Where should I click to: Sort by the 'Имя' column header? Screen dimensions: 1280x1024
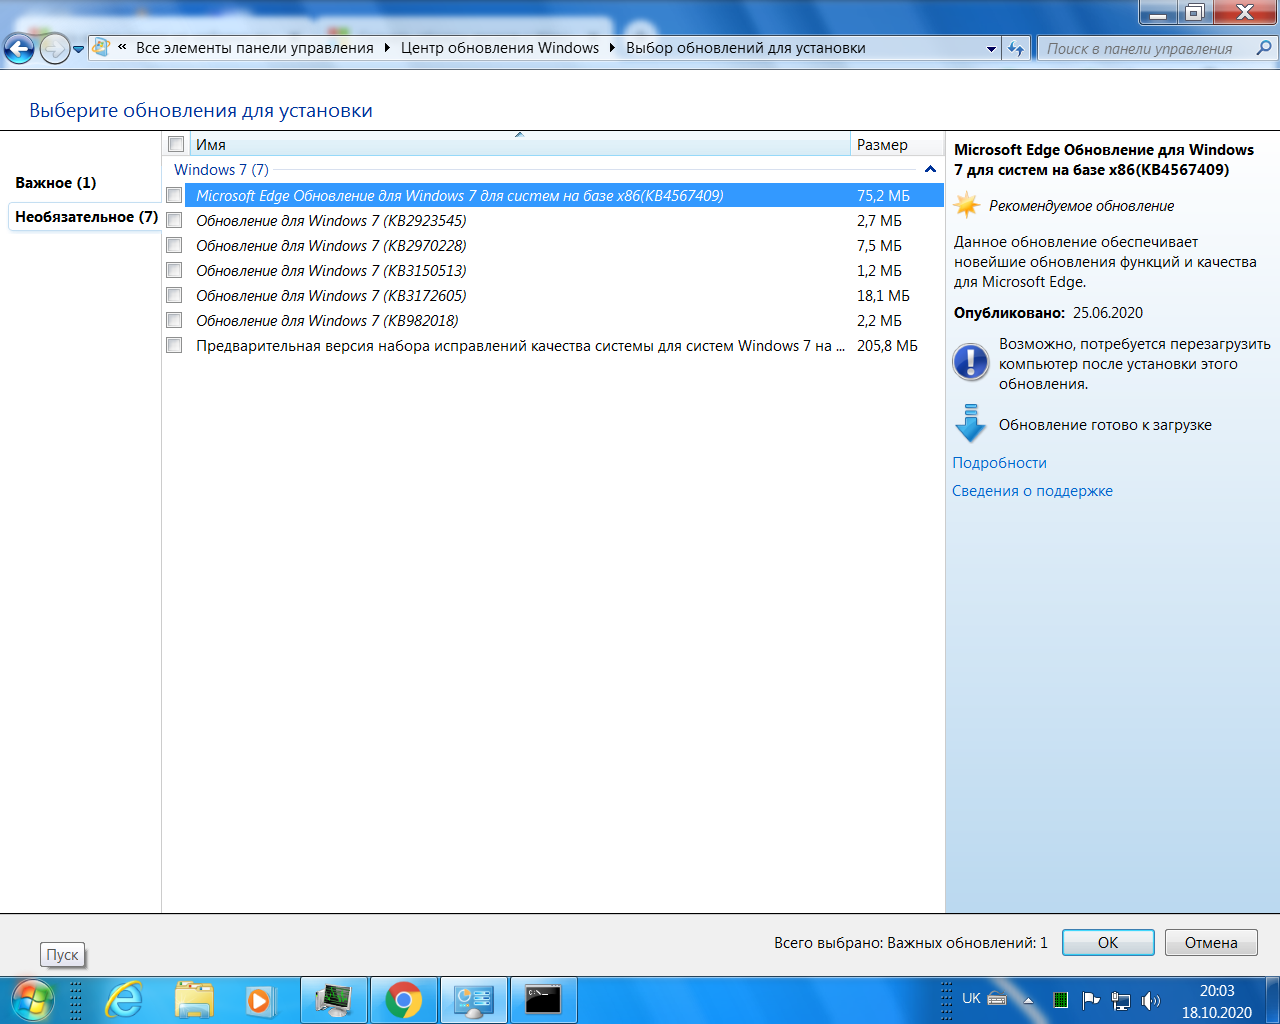point(519,144)
